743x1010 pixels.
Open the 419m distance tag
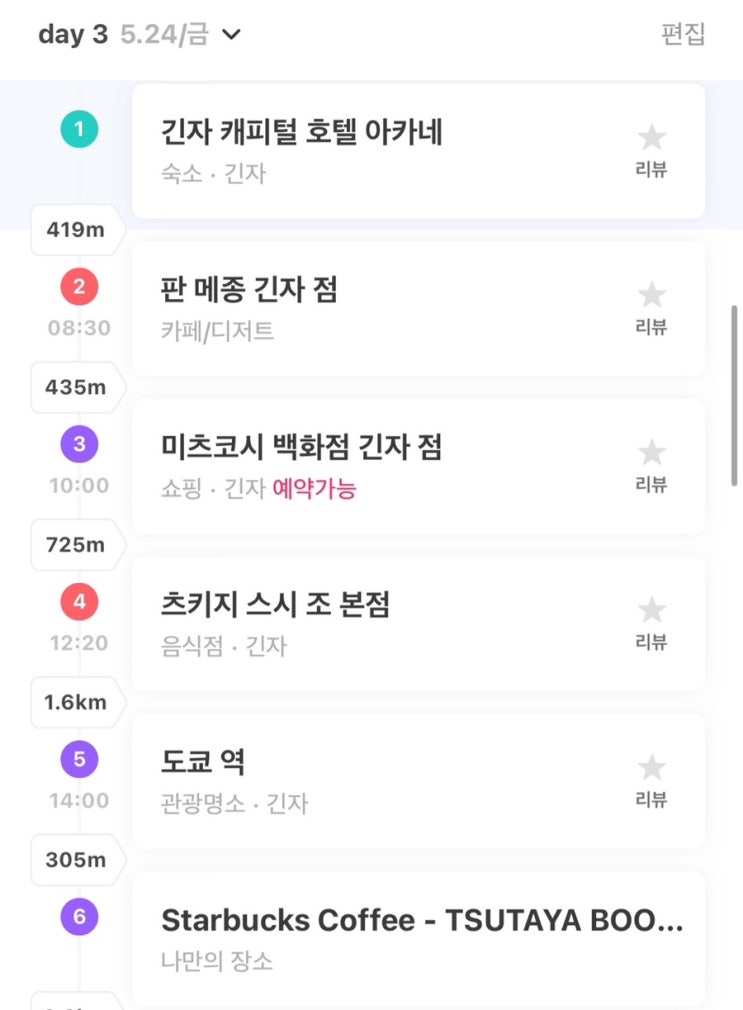pyautogui.click(x=75, y=230)
